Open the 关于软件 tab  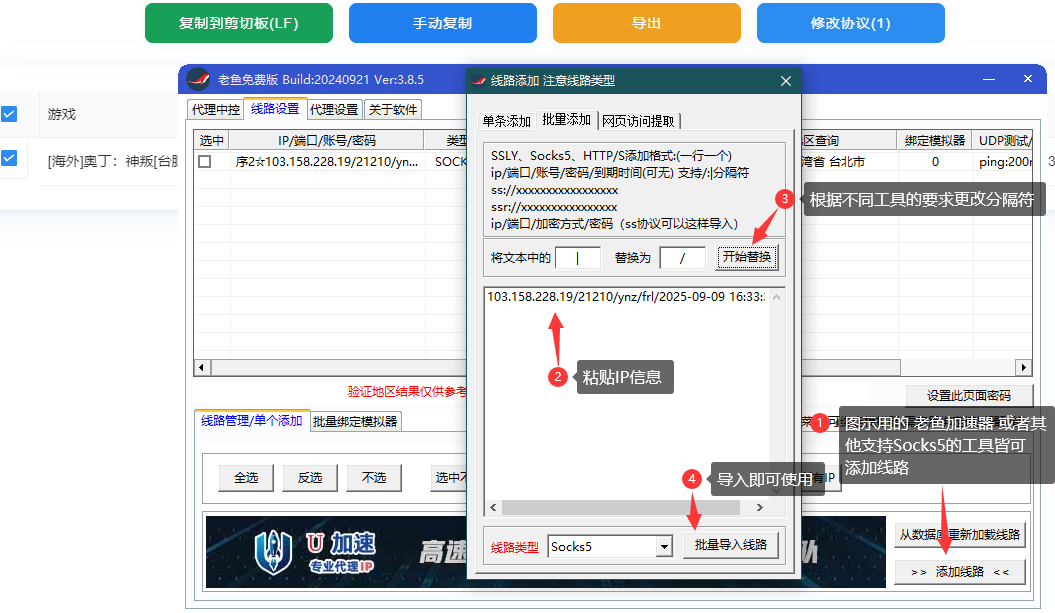tap(391, 109)
